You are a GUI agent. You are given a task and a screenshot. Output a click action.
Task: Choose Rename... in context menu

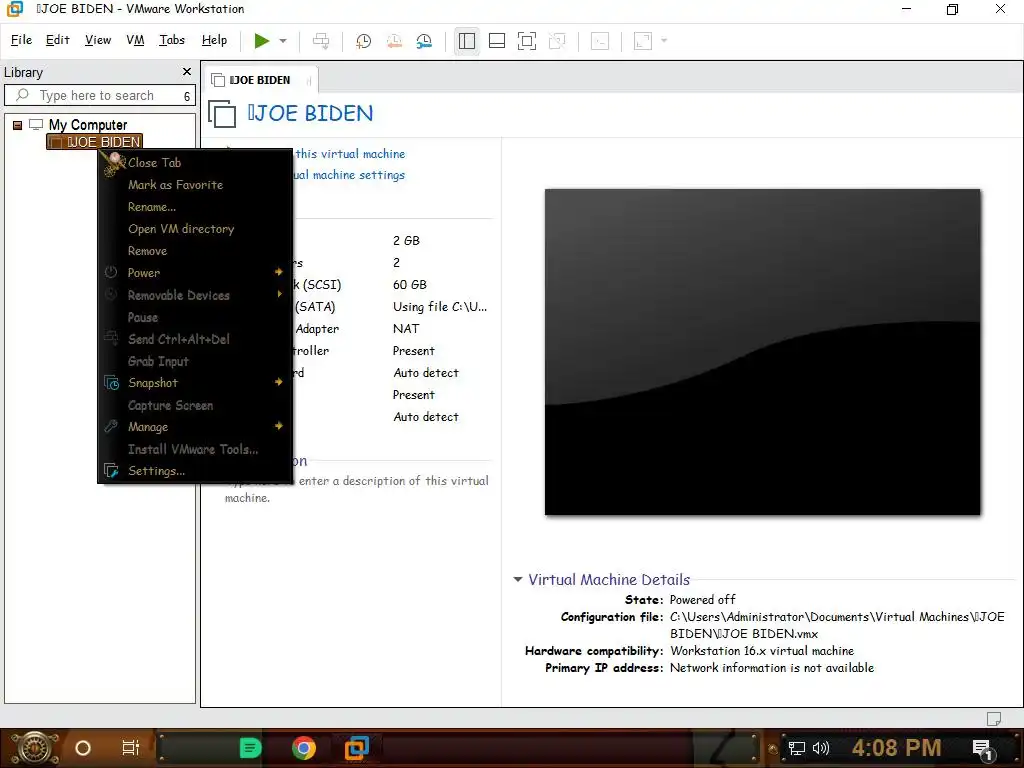coord(152,207)
